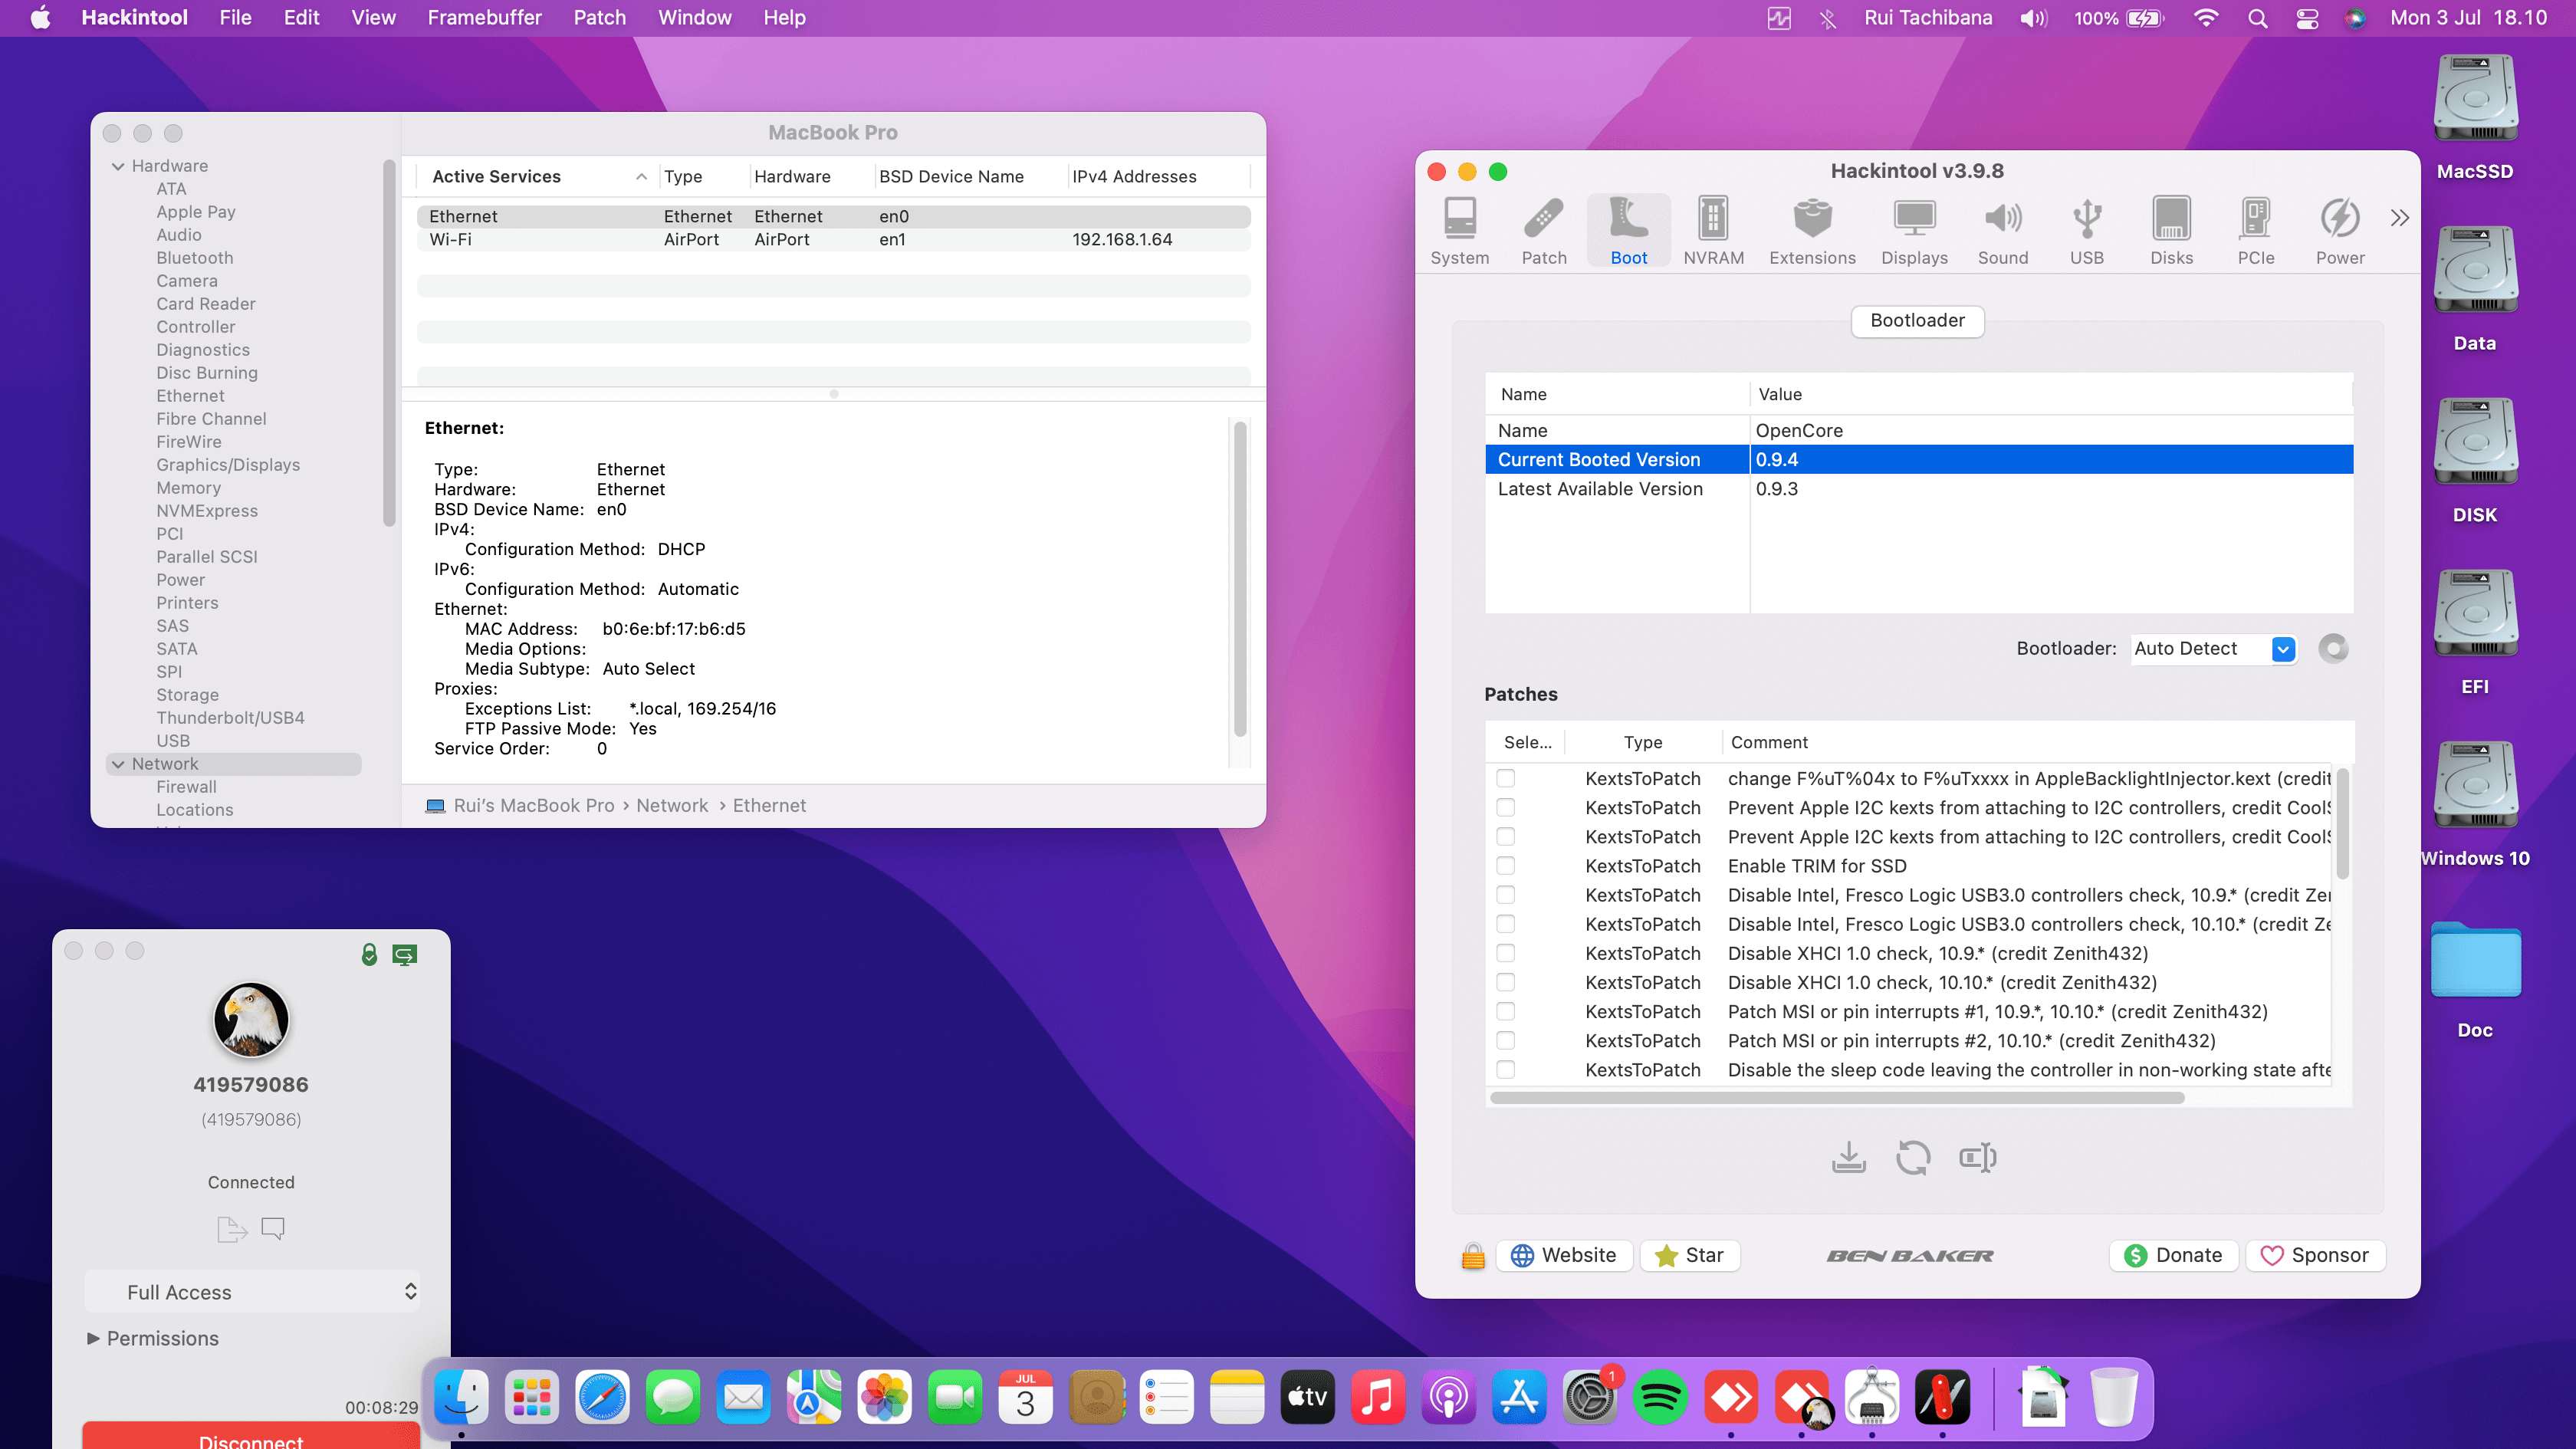
Task: Check the MSI or pin interrupts #1 patch
Action: (x=1505, y=1011)
